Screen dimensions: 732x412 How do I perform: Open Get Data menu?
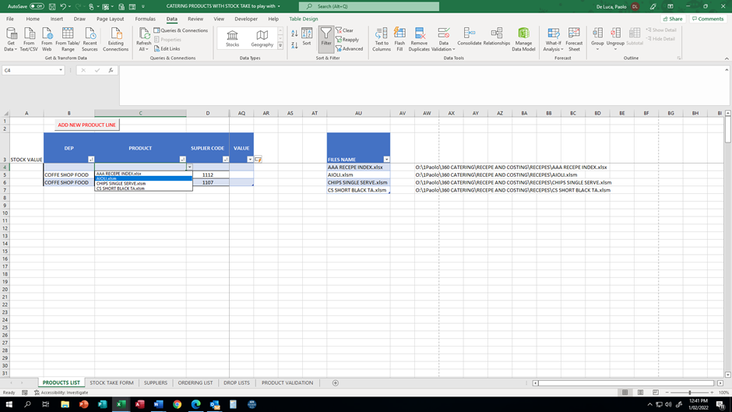click(10, 39)
